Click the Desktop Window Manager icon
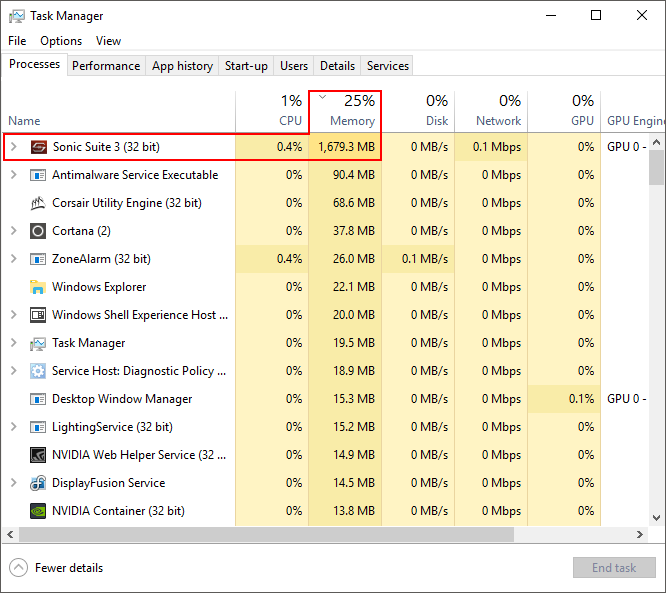666x593 pixels. pos(38,399)
